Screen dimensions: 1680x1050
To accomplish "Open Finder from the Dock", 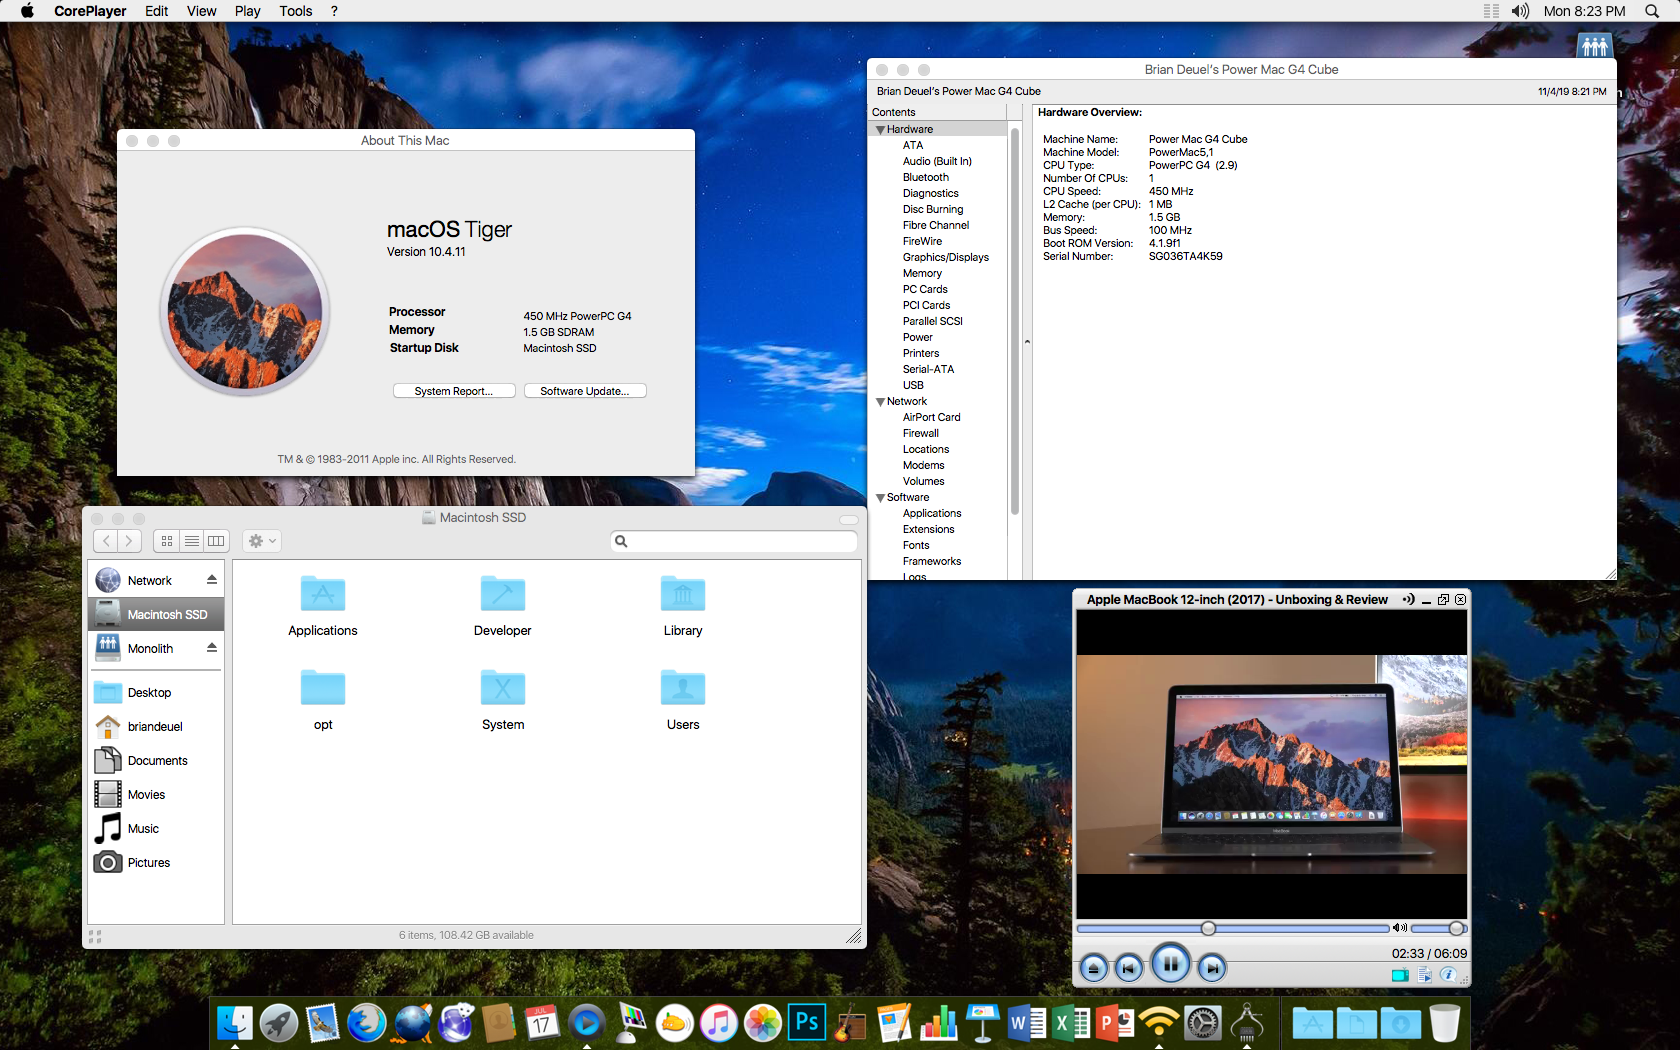I will [235, 1023].
